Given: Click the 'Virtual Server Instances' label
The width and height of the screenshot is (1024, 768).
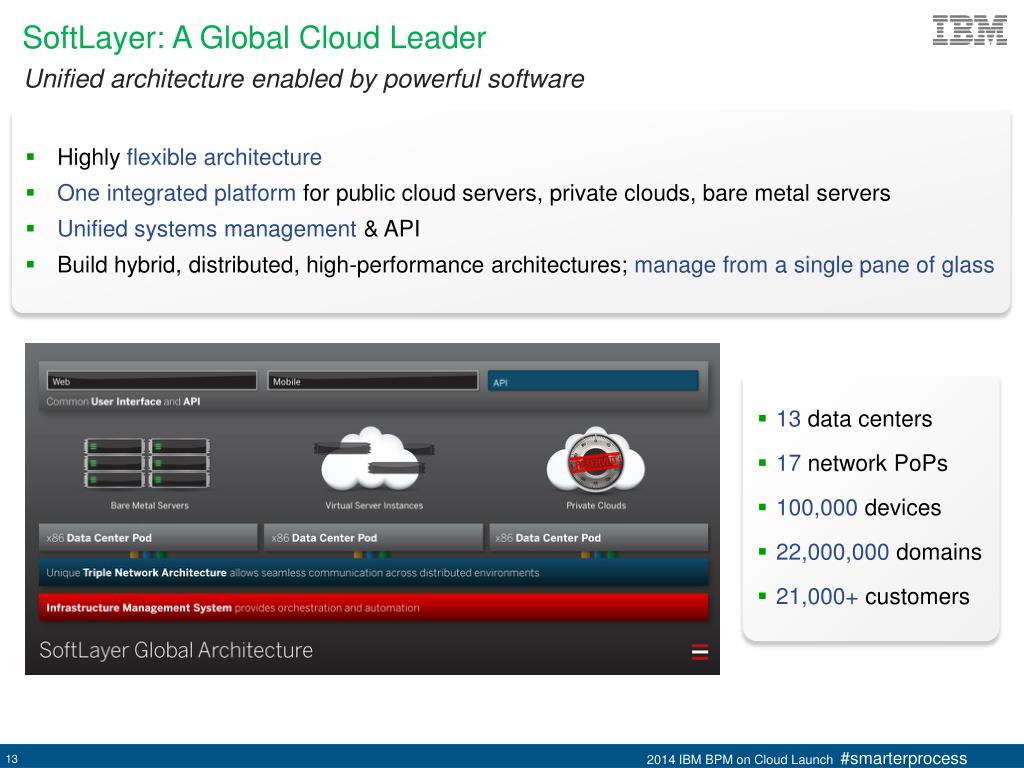Looking at the screenshot, I should coord(374,505).
